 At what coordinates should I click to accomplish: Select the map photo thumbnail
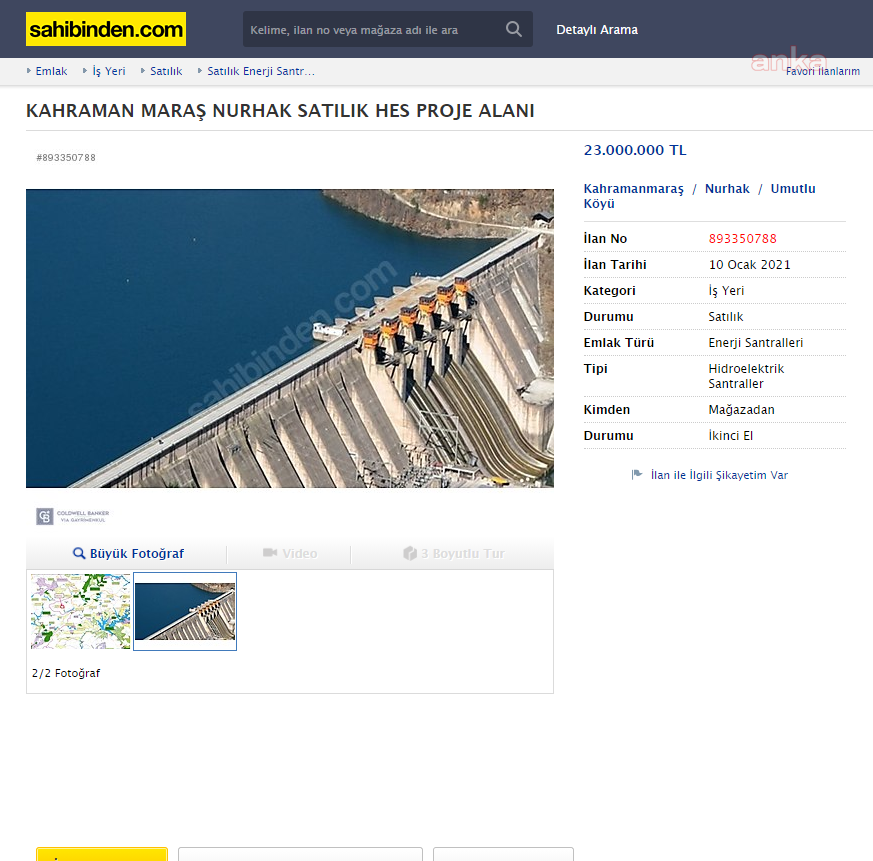point(81,611)
